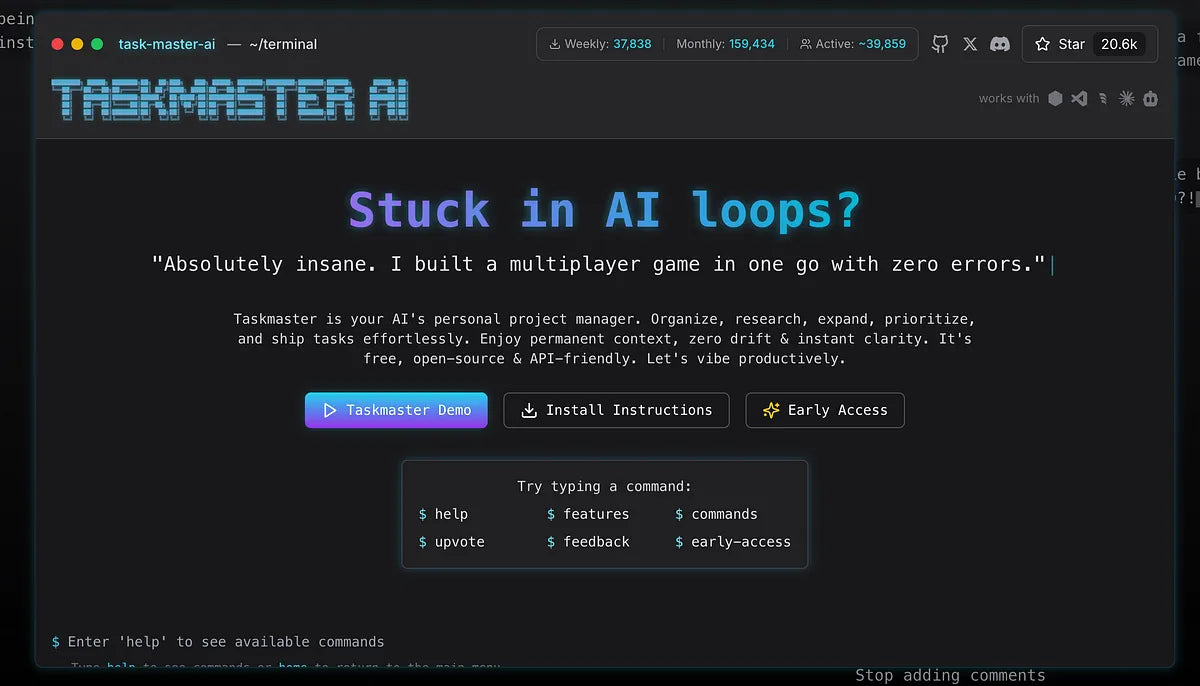Request Early Access

[x=825, y=410]
